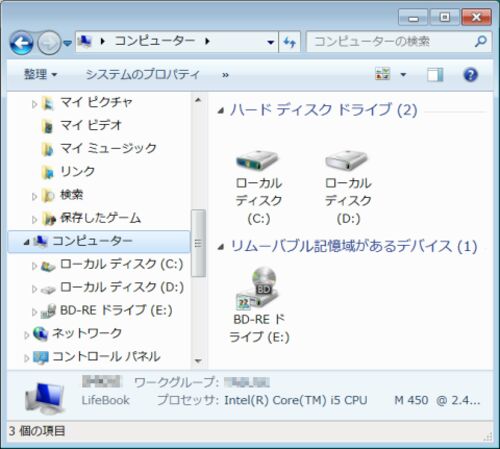500x449 pixels.
Task: Click navigation pane scroll up arrow
Action: tap(198, 100)
